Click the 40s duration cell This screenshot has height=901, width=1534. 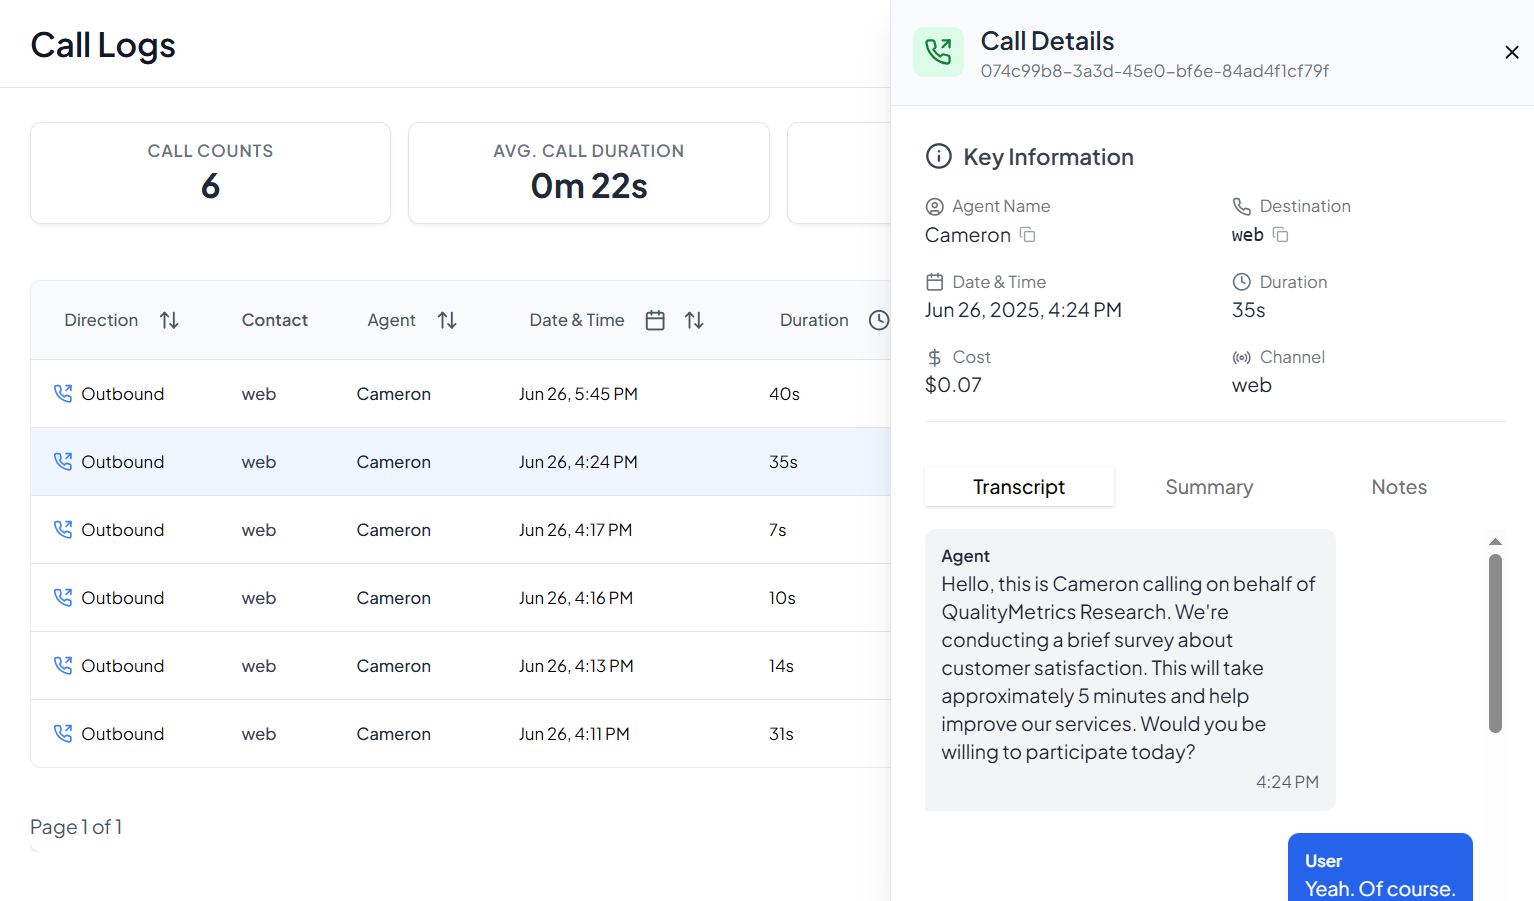coord(784,394)
